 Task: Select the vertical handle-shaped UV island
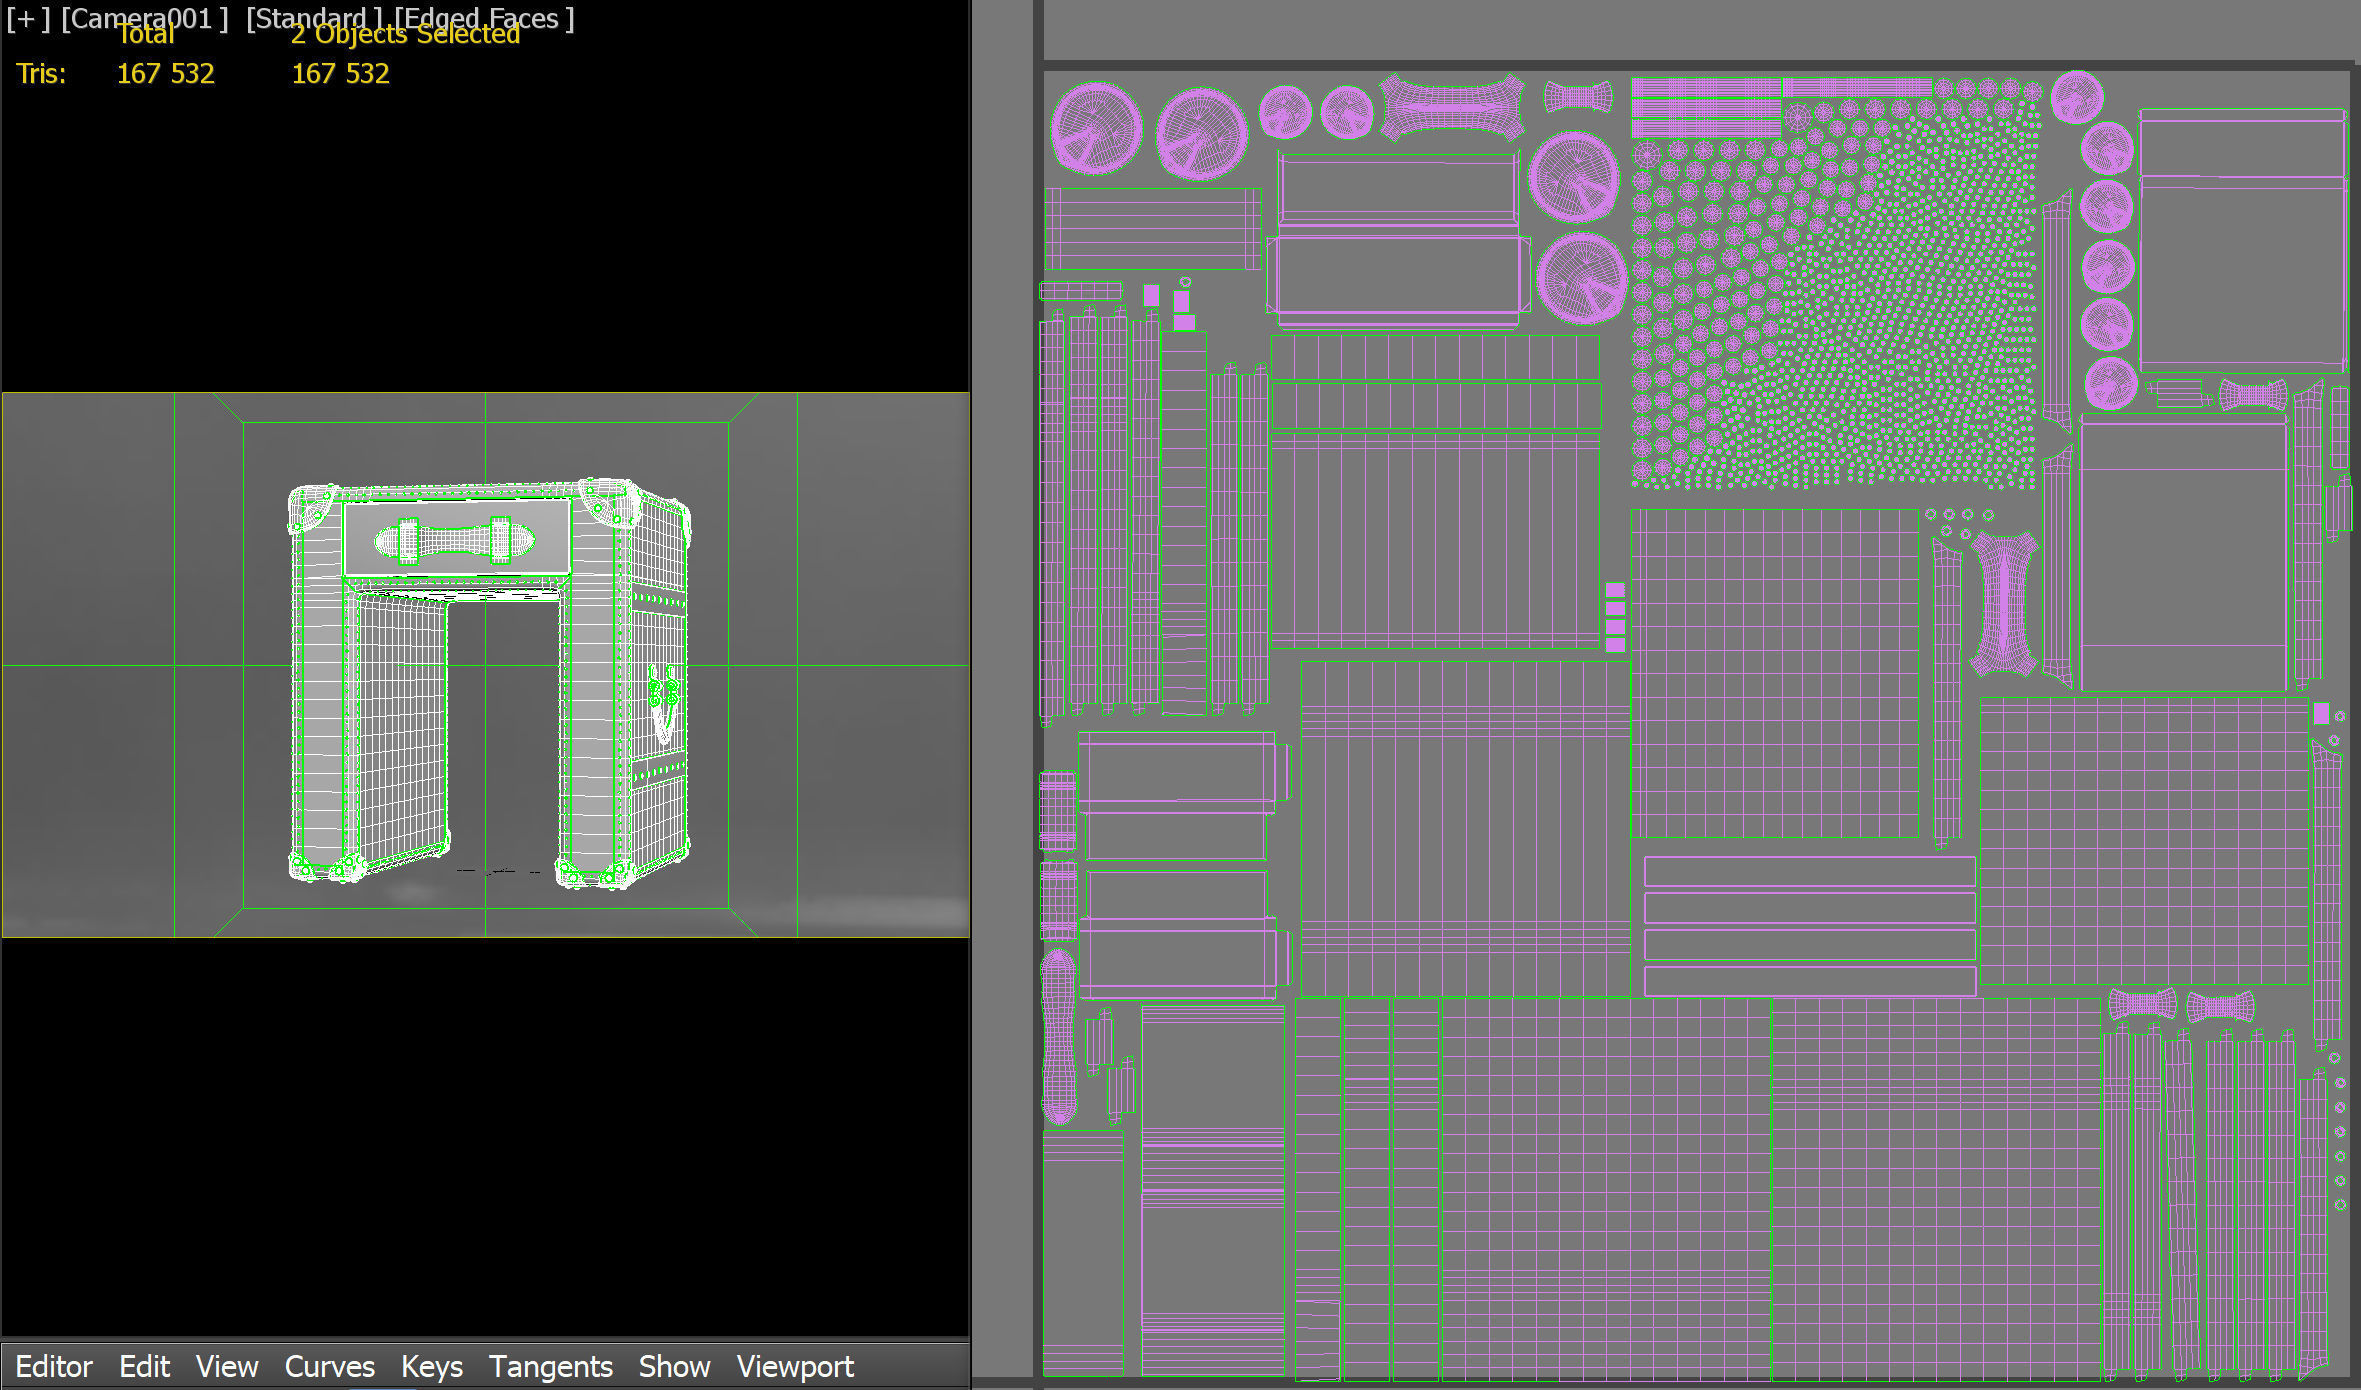pyautogui.click(x=2003, y=603)
